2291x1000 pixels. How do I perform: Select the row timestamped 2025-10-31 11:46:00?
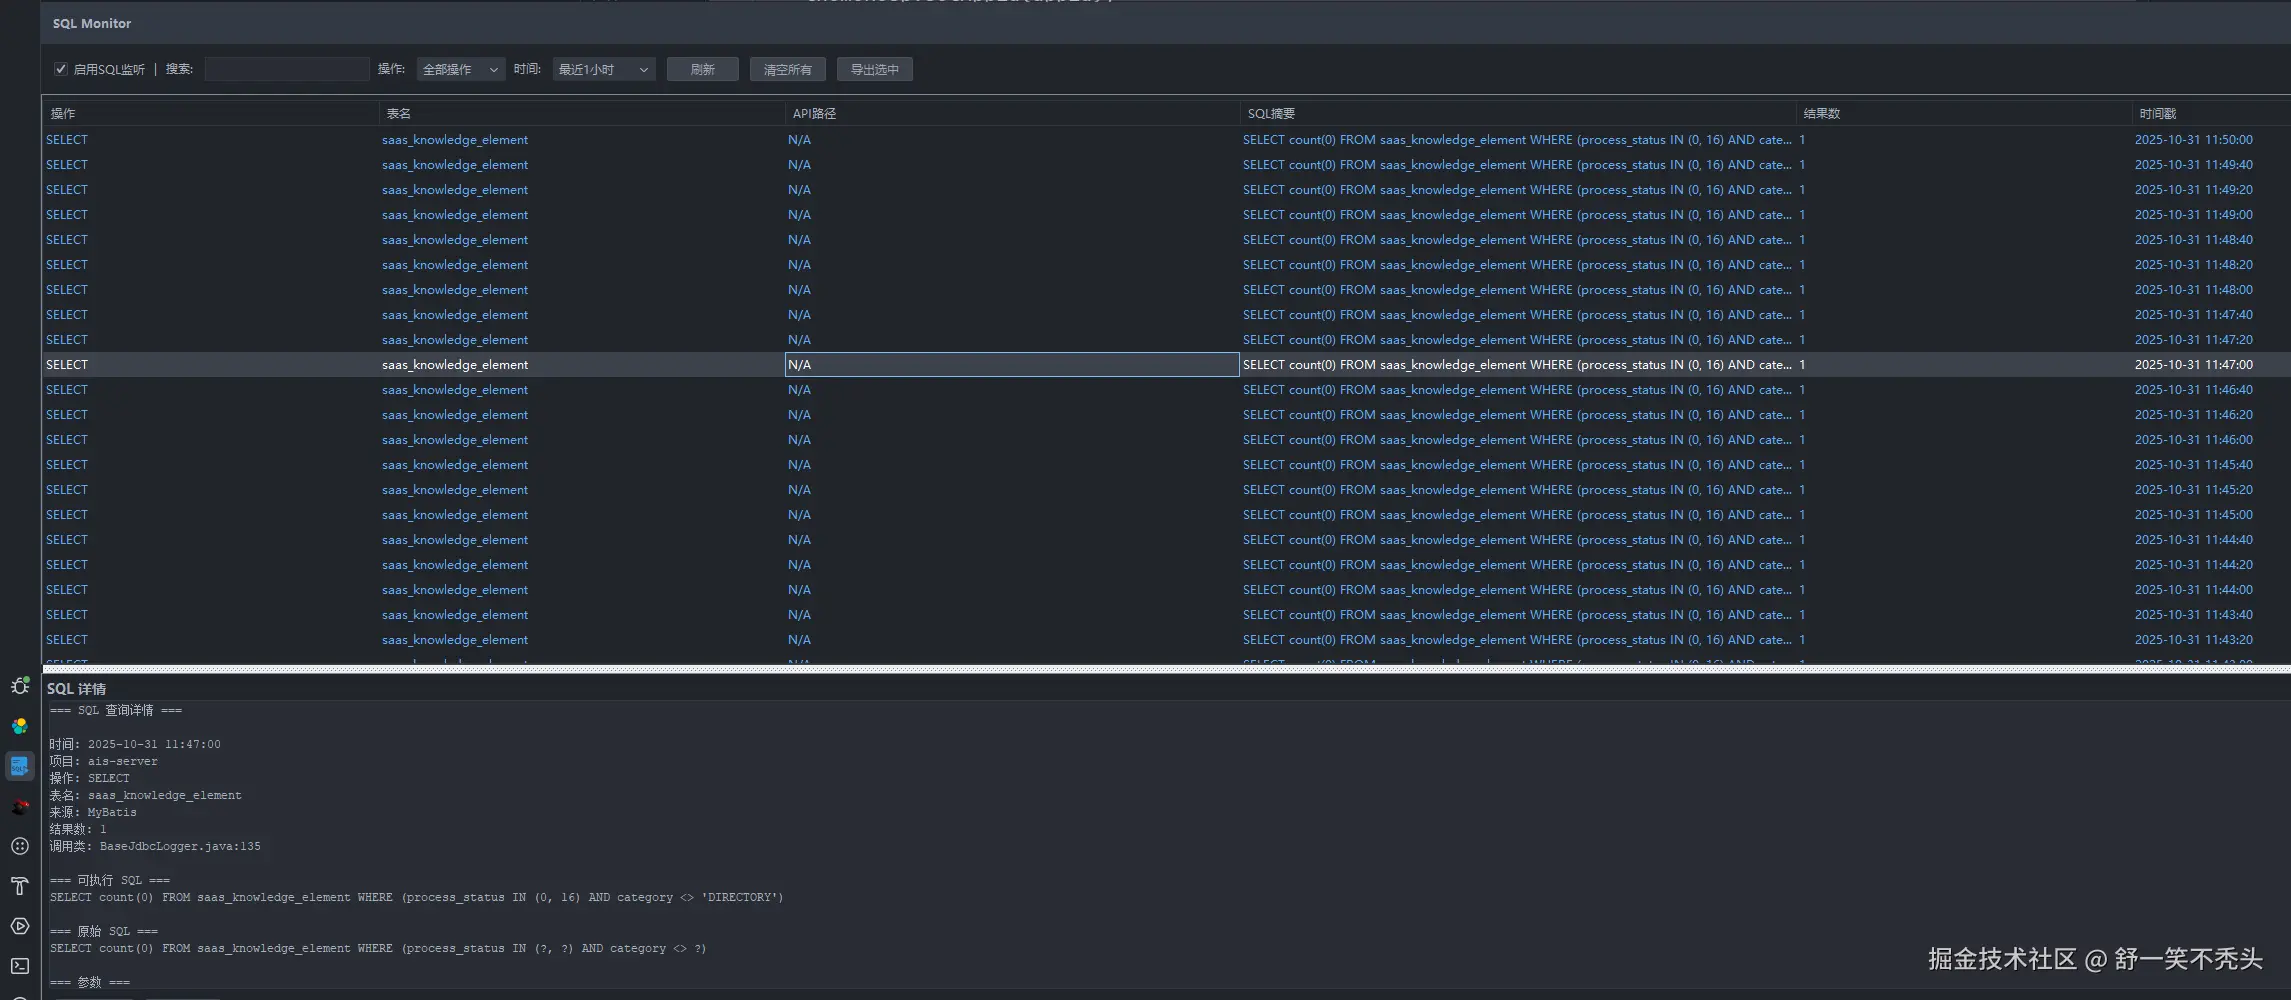click(1166, 440)
